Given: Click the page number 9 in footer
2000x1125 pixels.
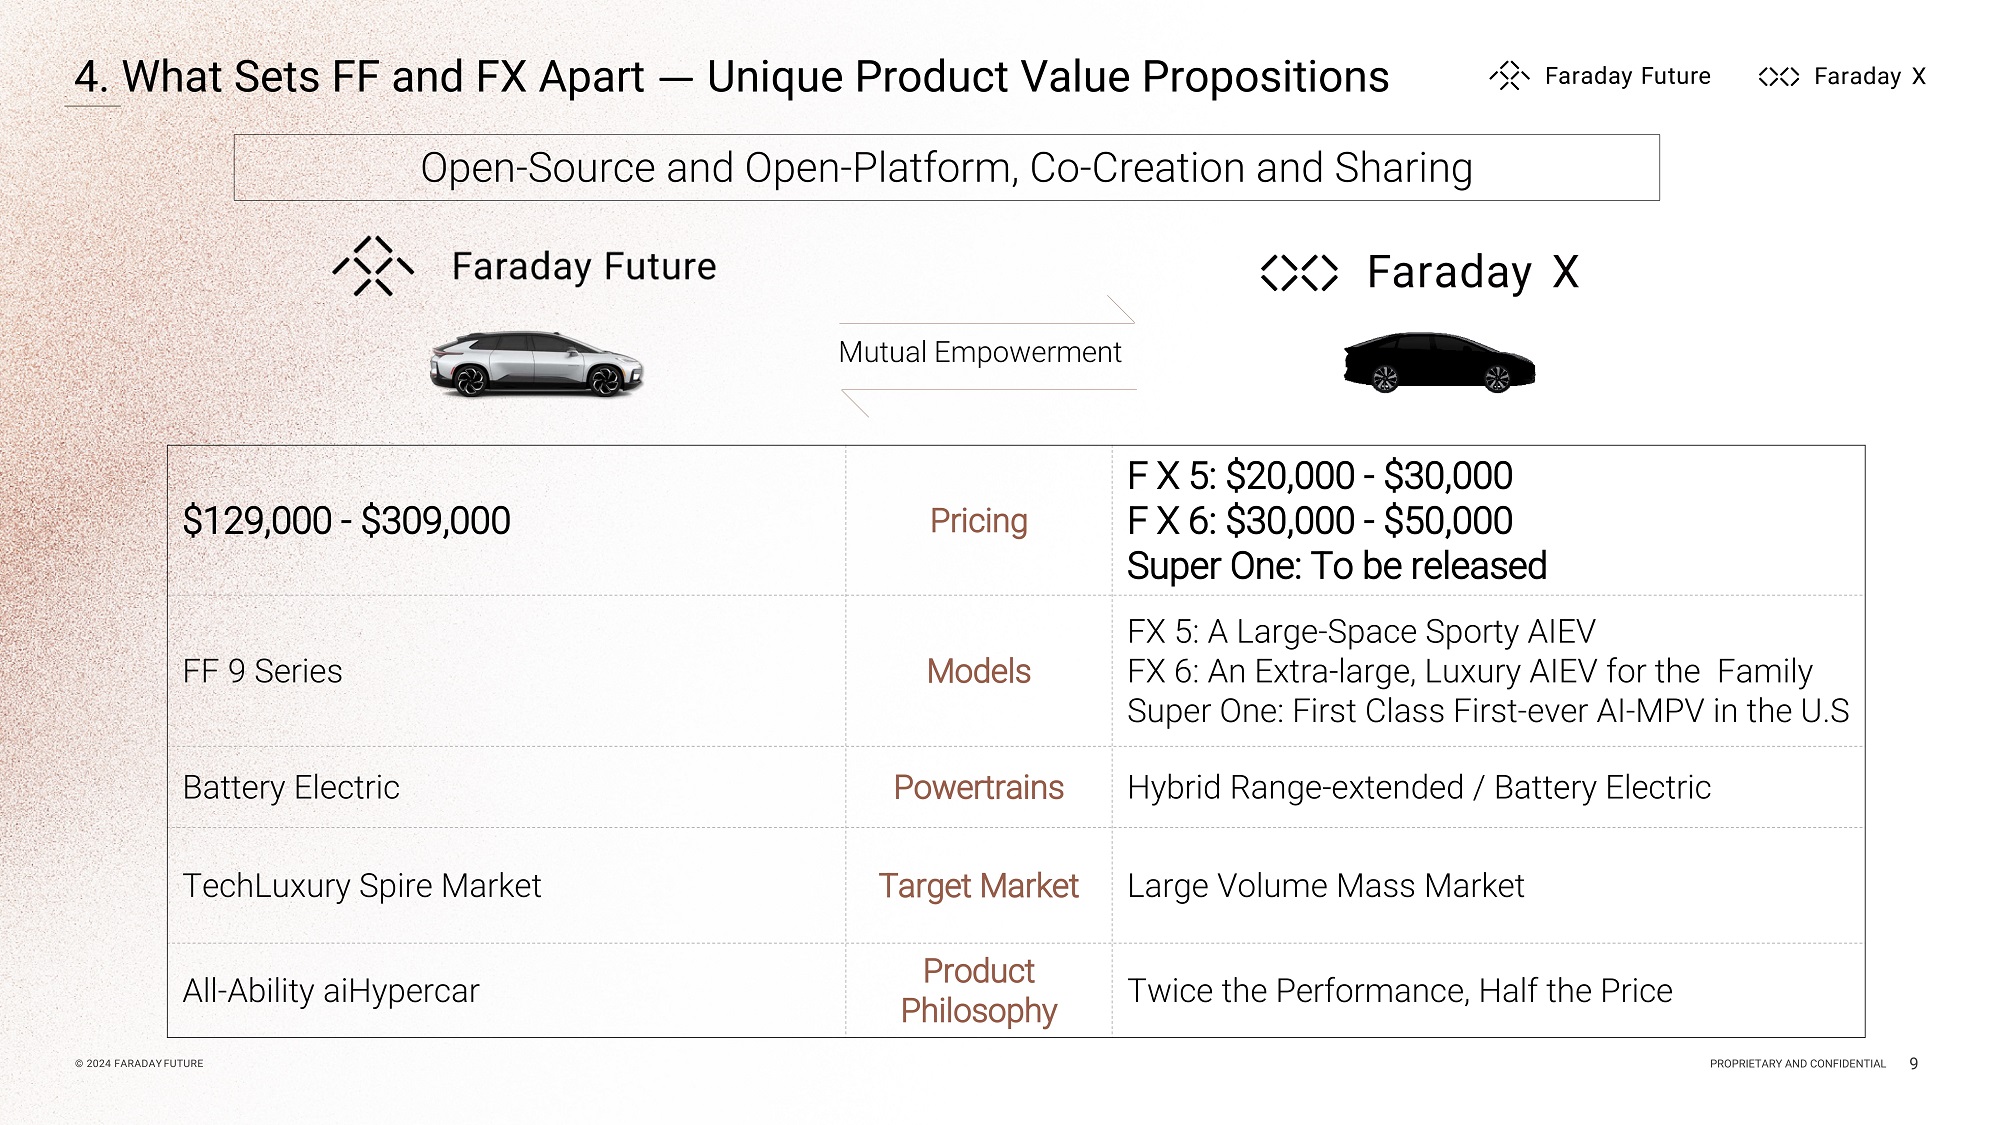Looking at the screenshot, I should (x=1913, y=1064).
